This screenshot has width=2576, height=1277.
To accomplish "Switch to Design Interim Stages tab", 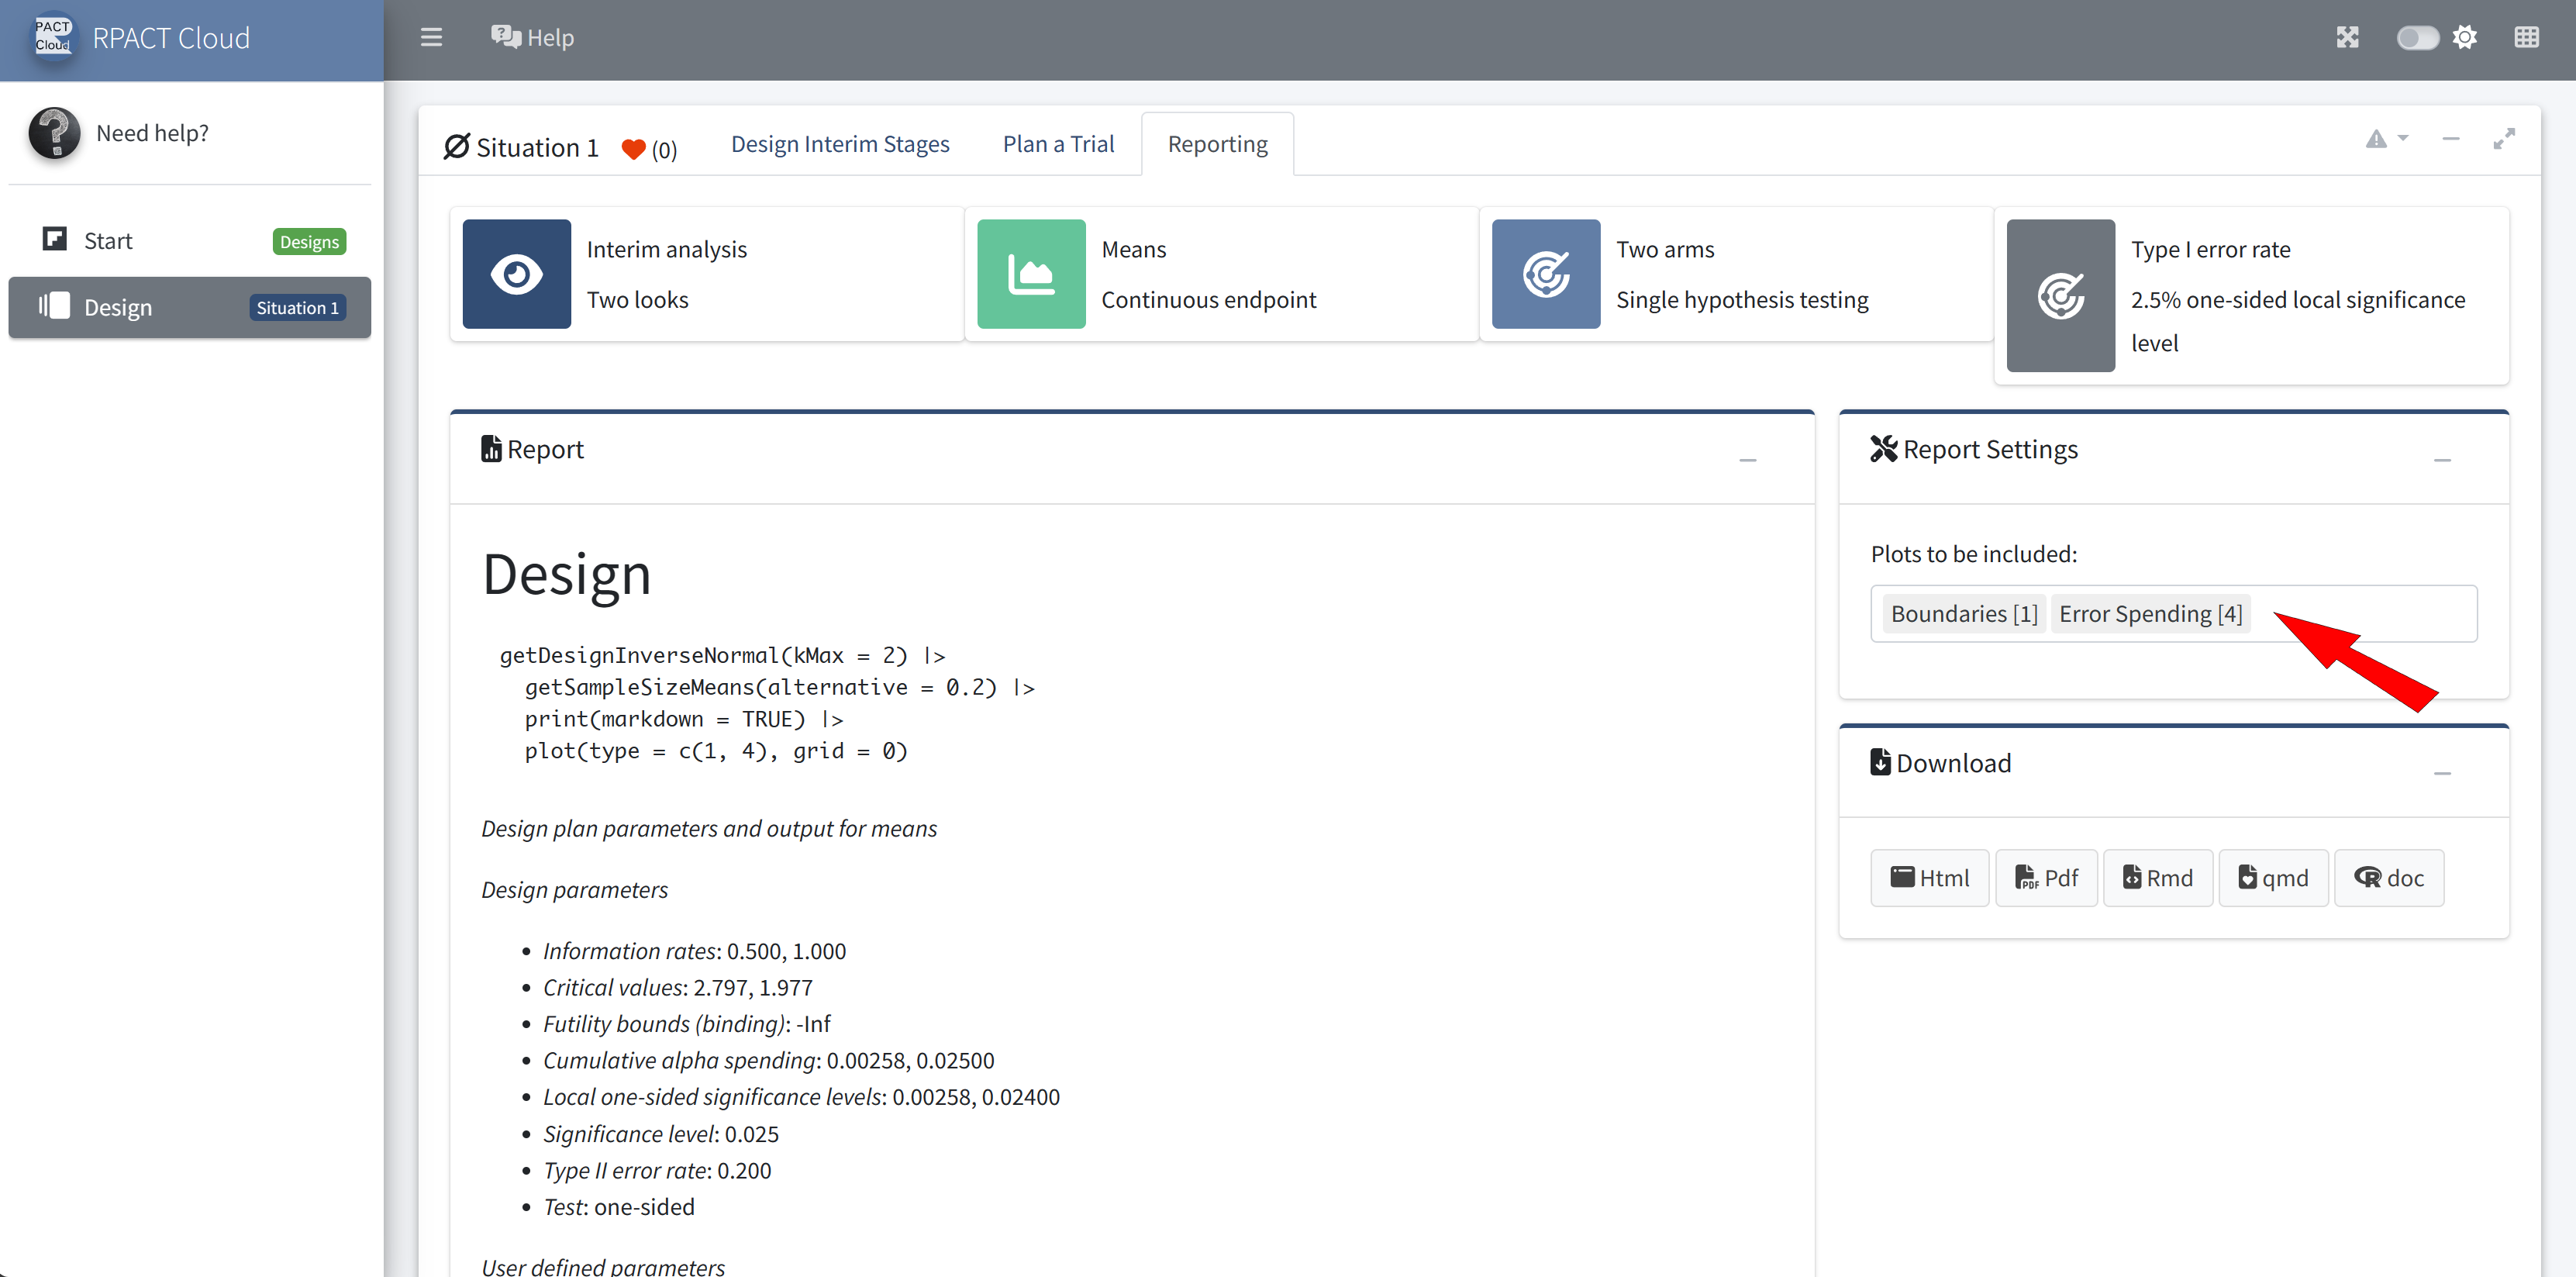I will click(x=840, y=144).
